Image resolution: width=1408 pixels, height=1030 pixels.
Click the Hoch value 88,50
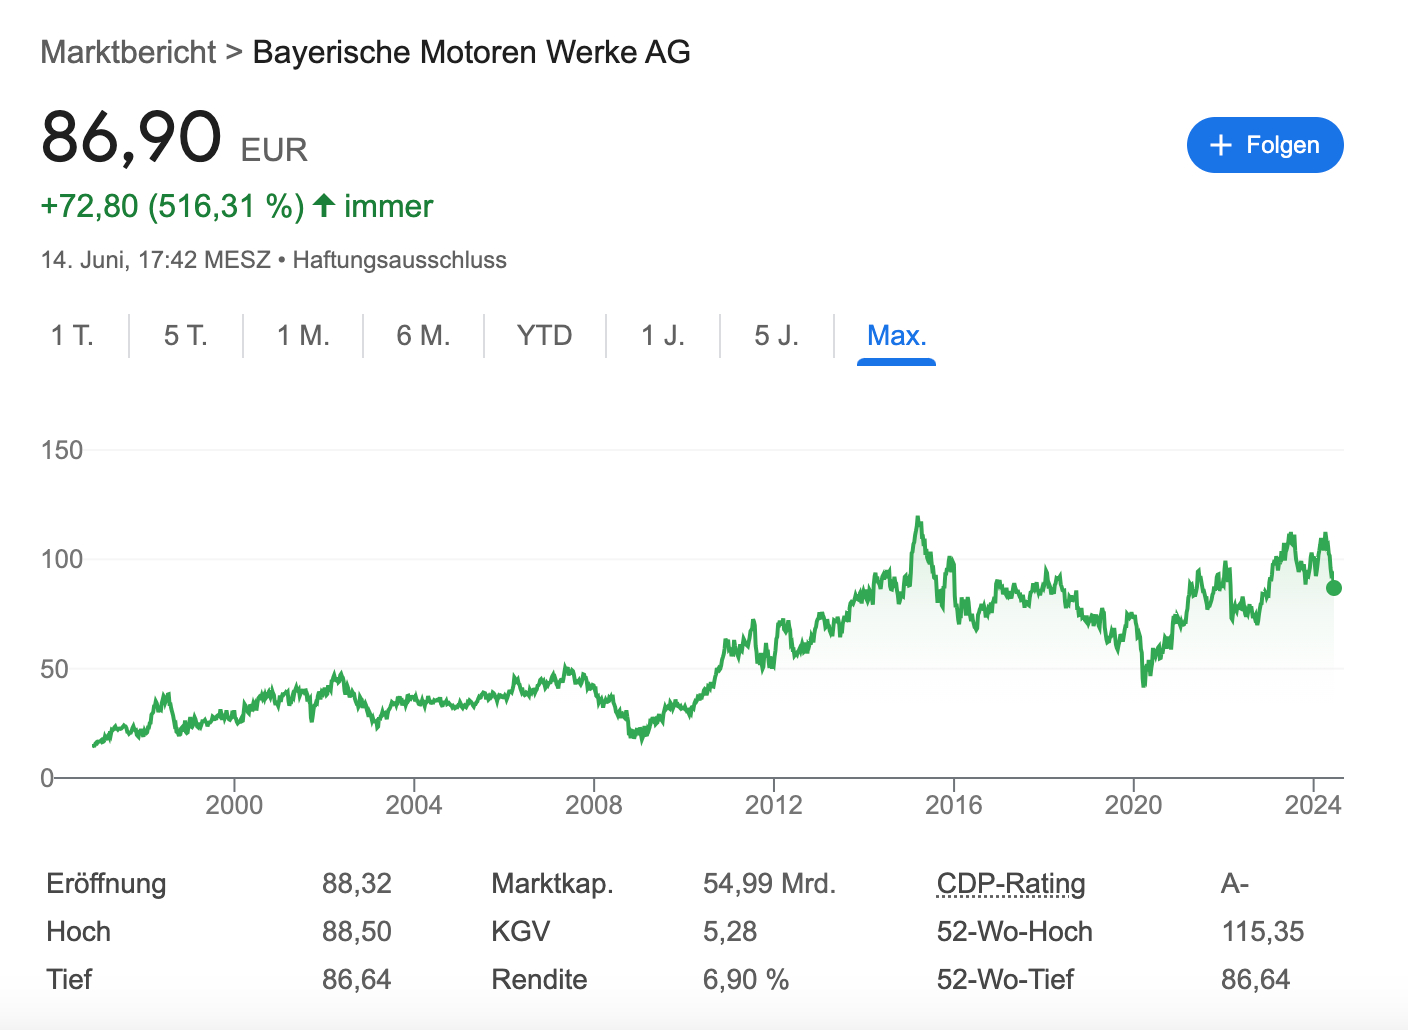click(357, 932)
